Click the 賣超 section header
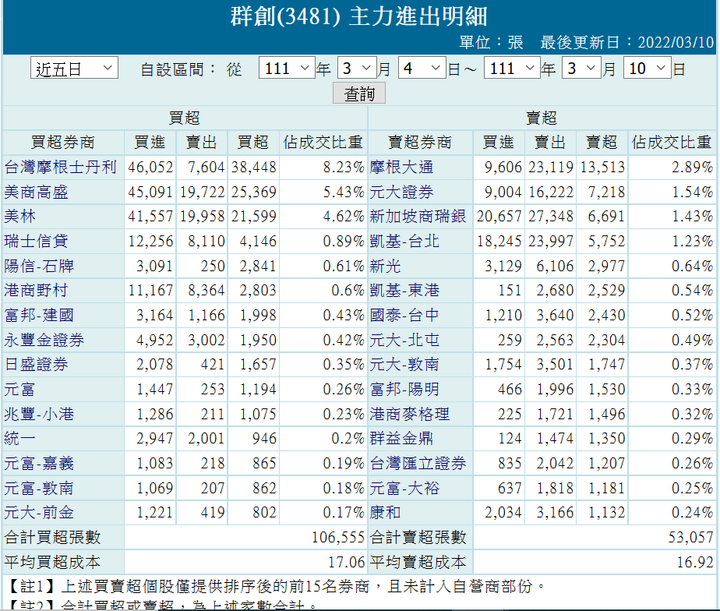Image resolution: width=720 pixels, height=611 pixels. point(541,118)
